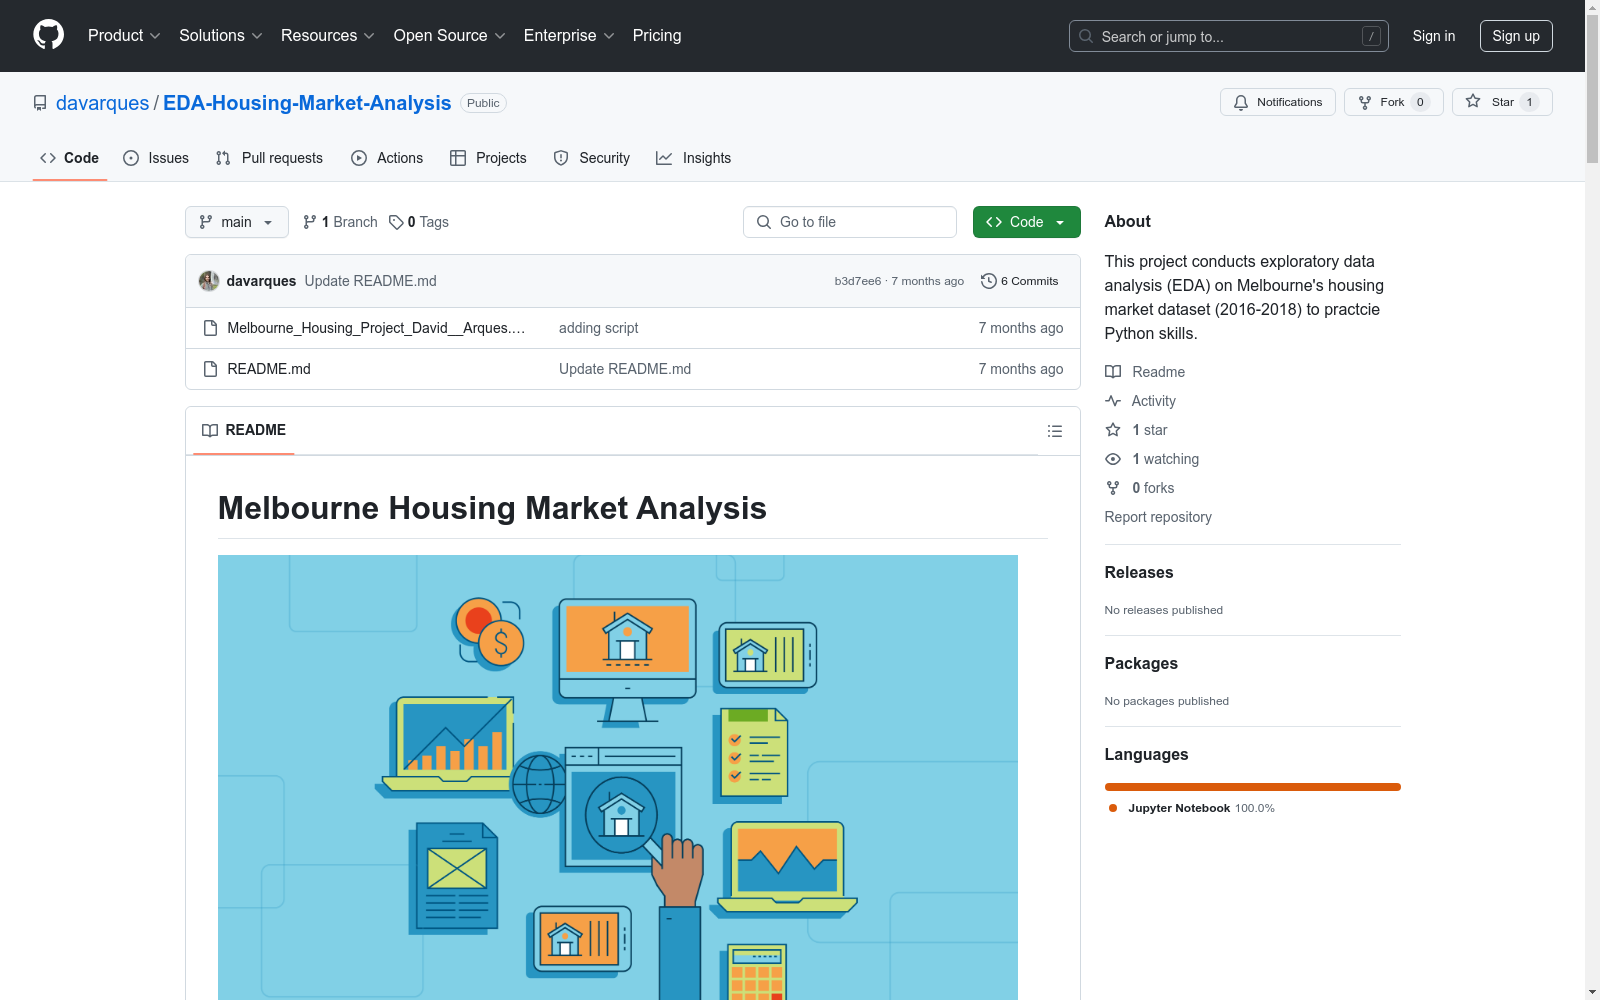1600x1000 pixels.
Task: Click the star icon beside 1 star
Action: tap(1113, 430)
